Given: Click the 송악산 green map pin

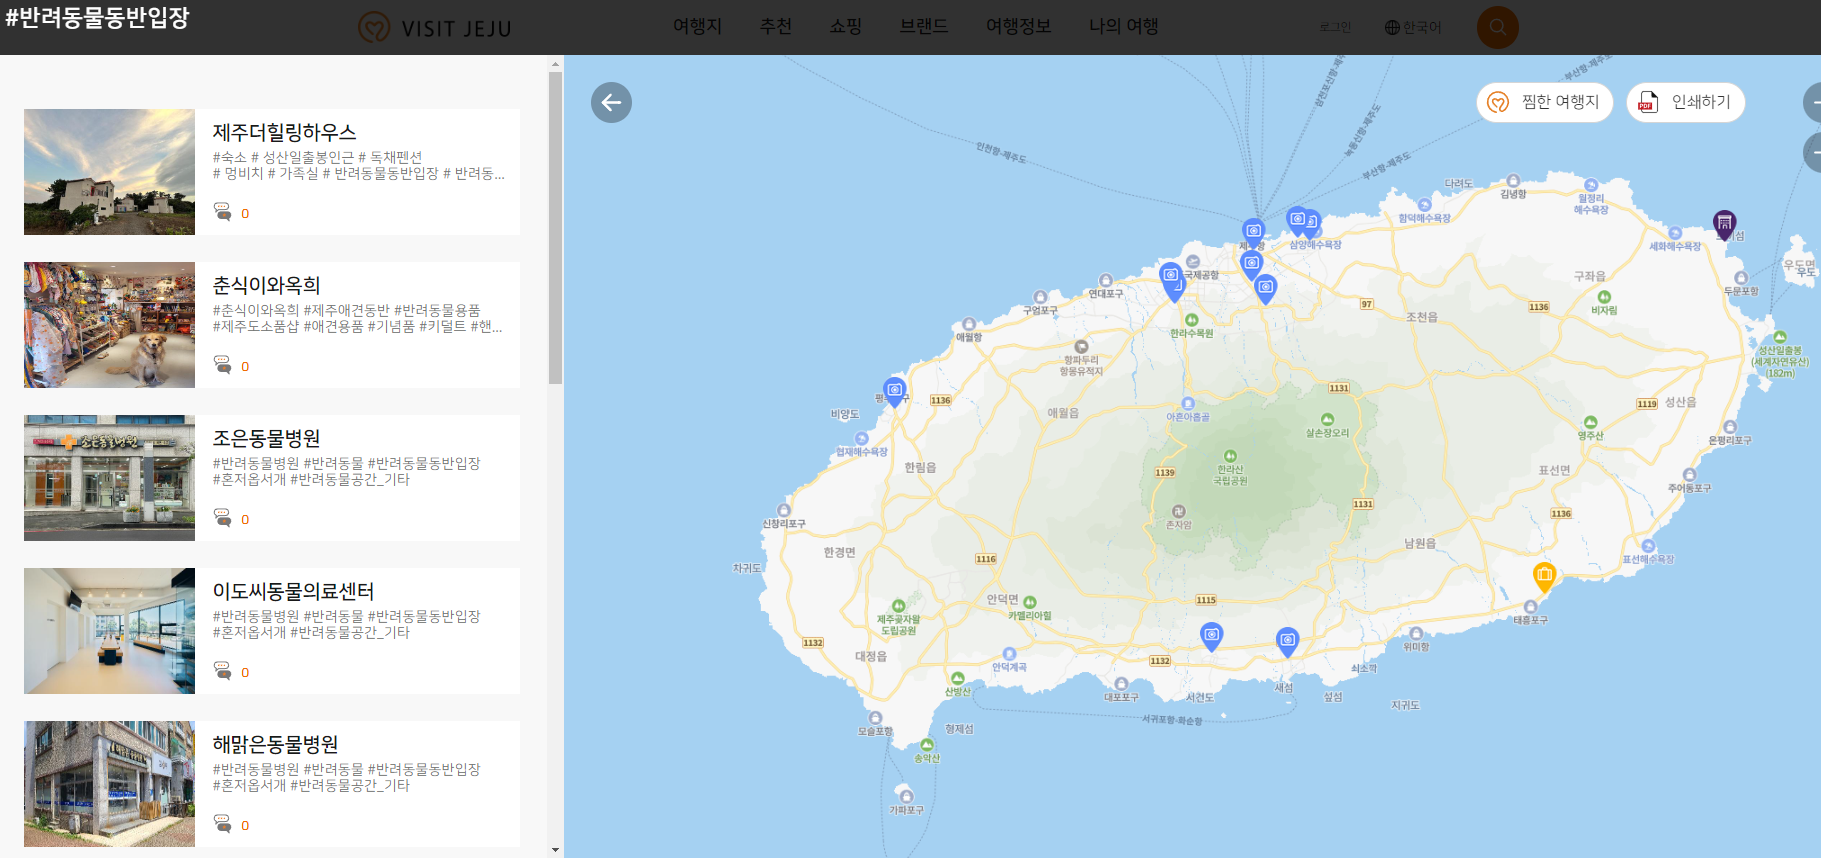Looking at the screenshot, I should 927,745.
